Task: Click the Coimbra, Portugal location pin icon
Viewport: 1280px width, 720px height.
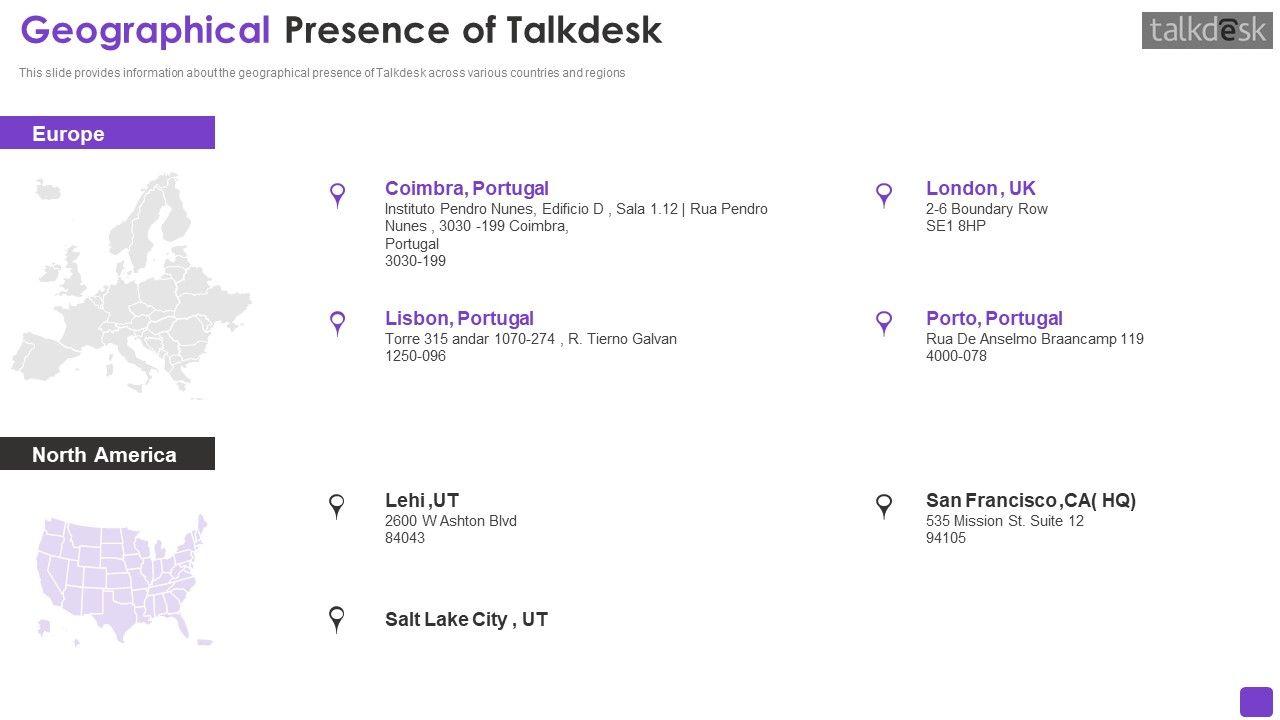Action: pyautogui.click(x=338, y=194)
